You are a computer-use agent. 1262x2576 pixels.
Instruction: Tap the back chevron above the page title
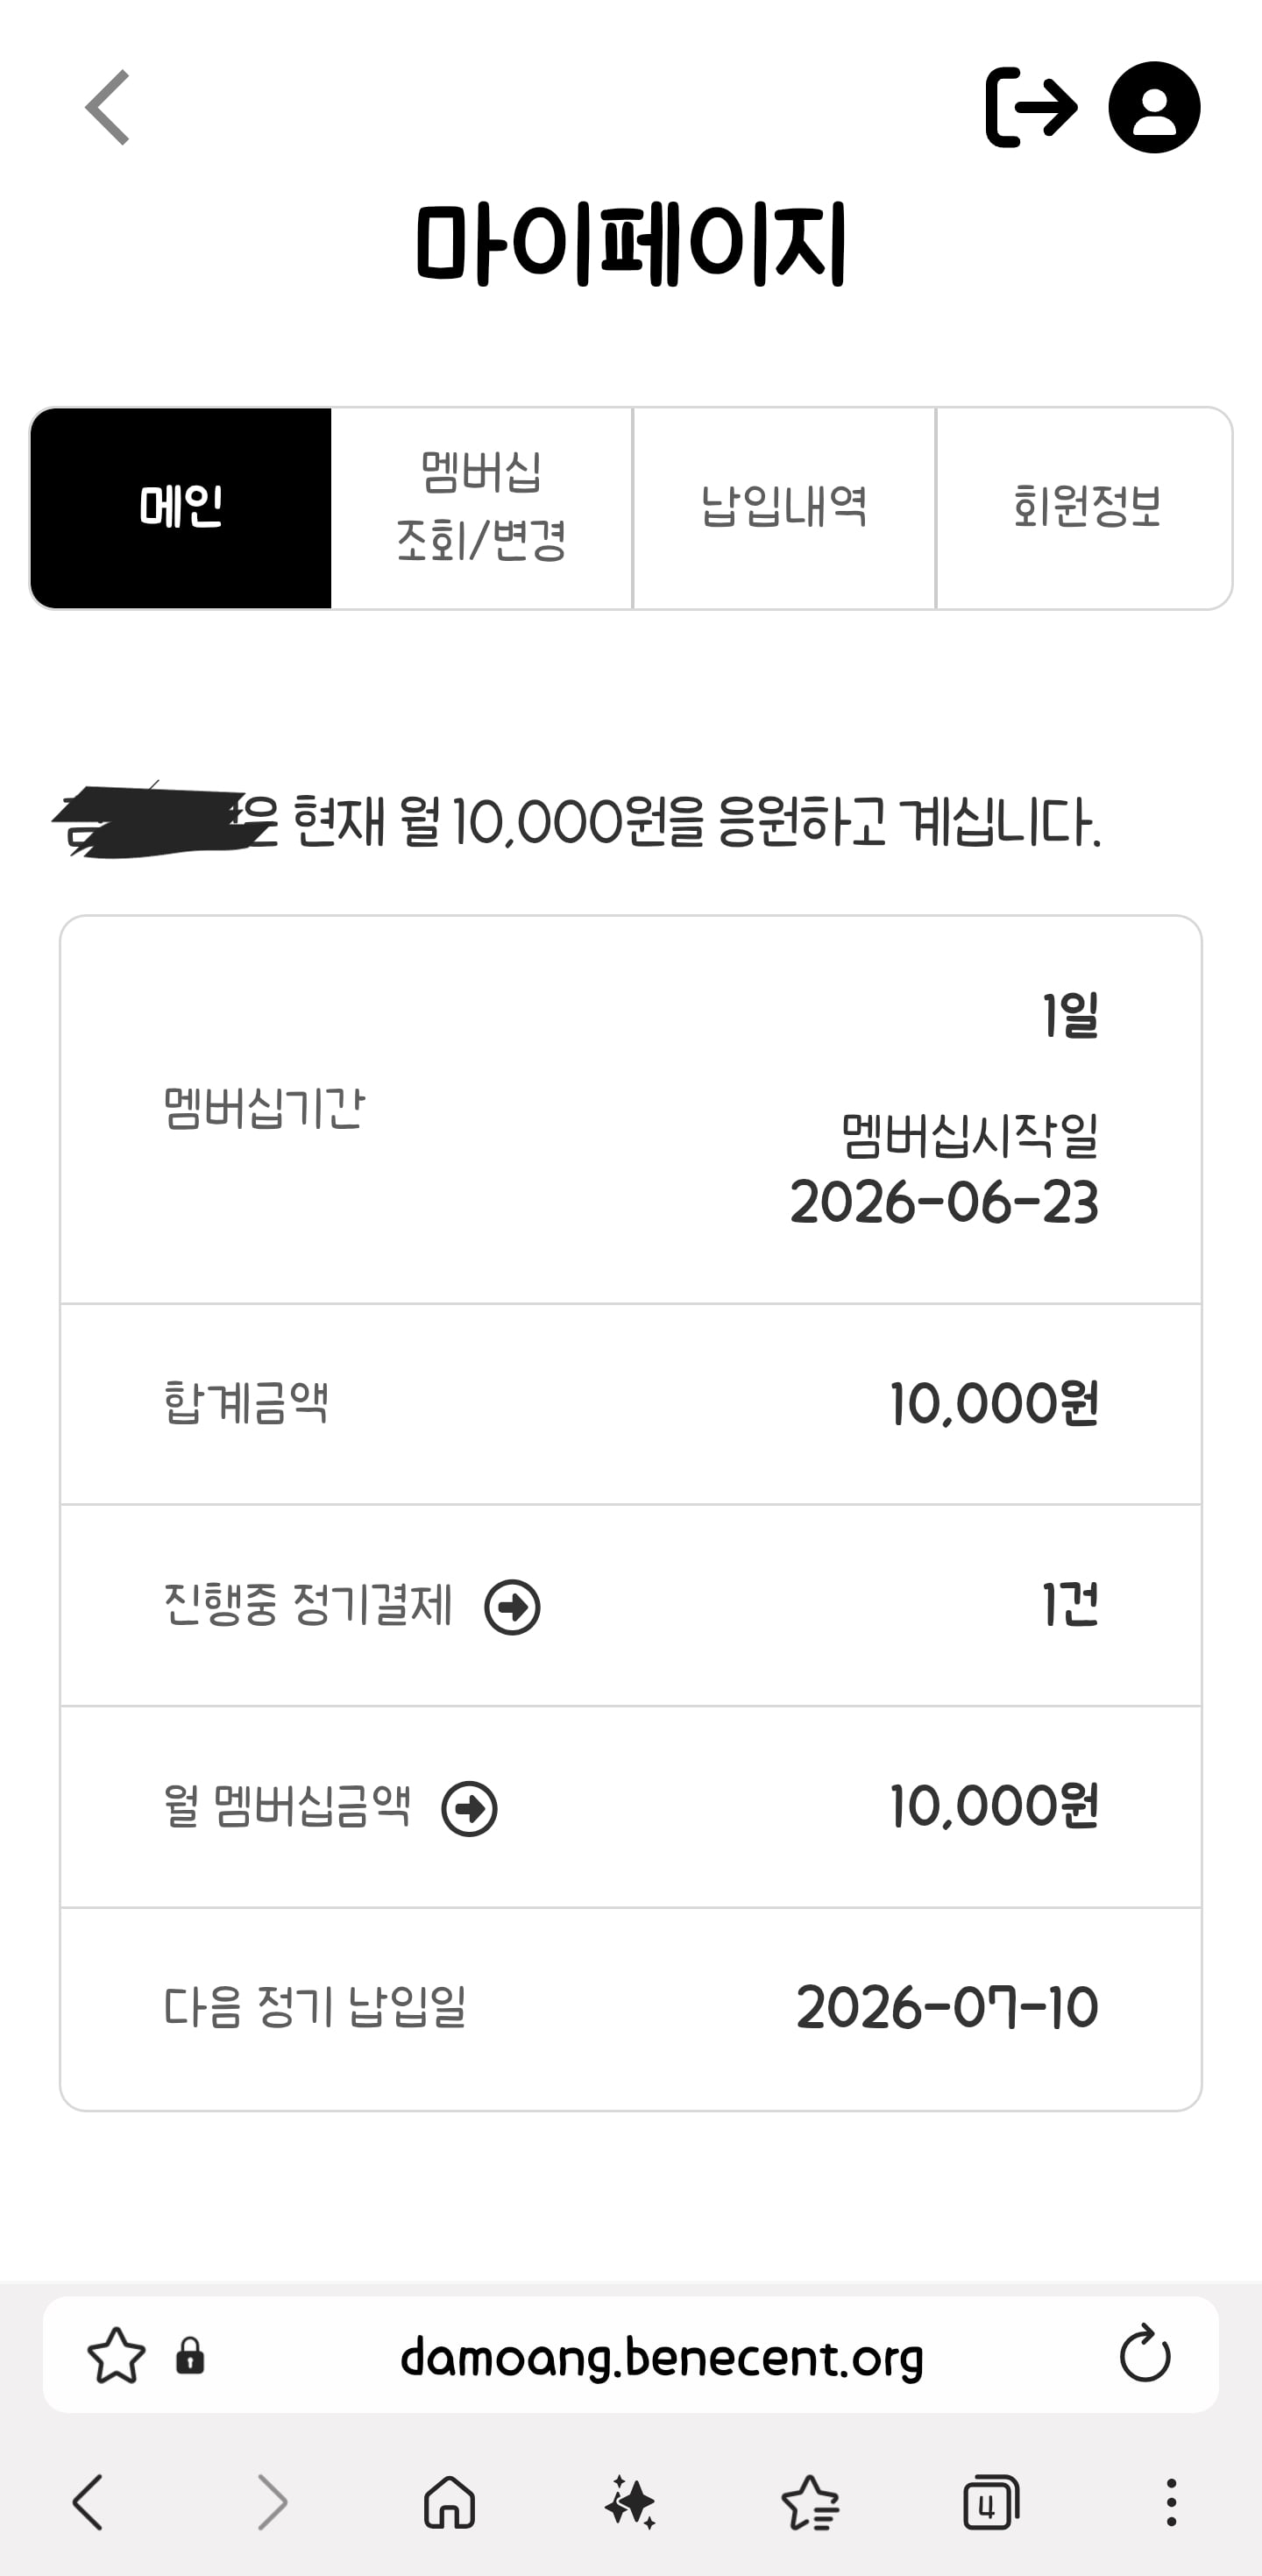pyautogui.click(x=108, y=107)
